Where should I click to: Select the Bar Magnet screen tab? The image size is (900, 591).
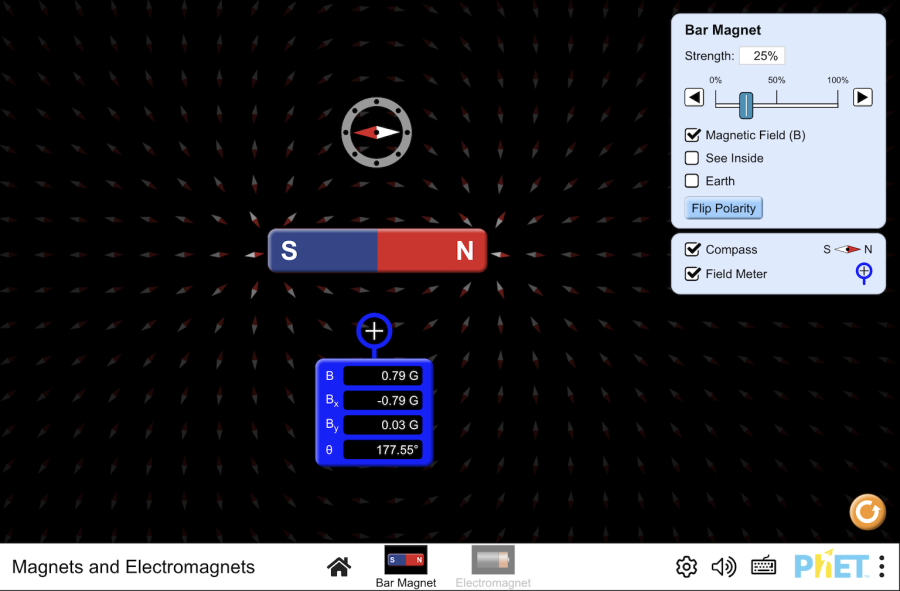406,567
